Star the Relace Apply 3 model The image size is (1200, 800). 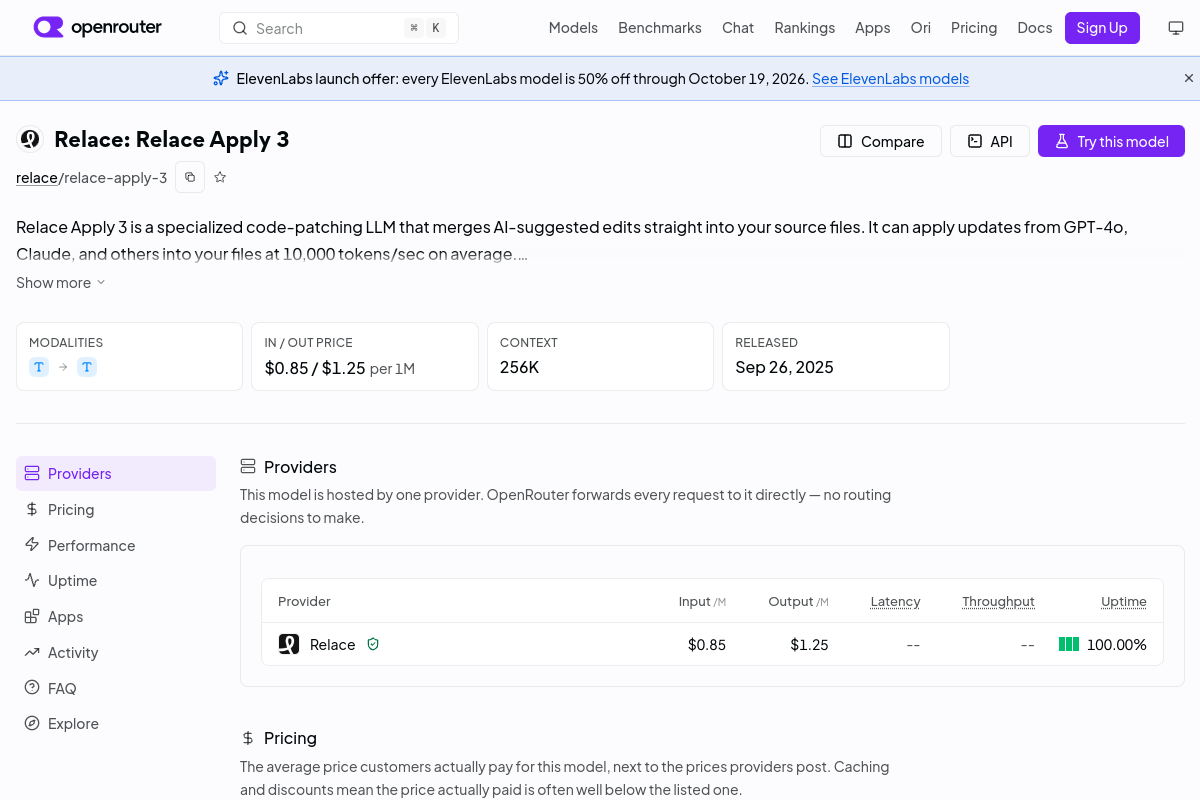(220, 177)
